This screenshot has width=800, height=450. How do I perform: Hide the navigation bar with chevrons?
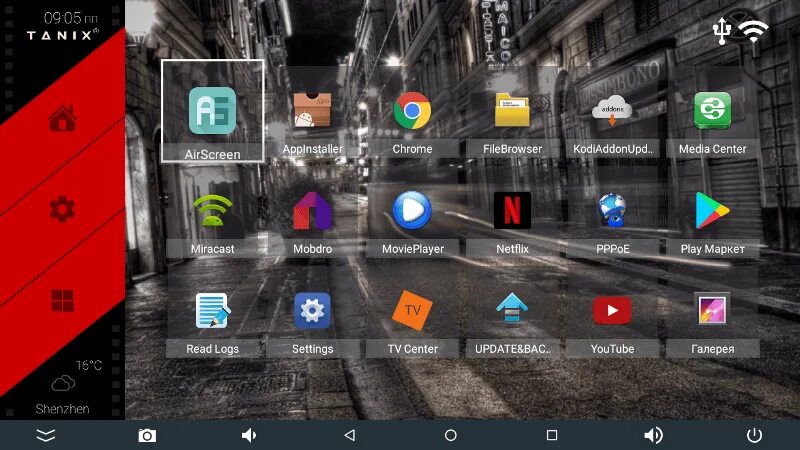point(45,435)
